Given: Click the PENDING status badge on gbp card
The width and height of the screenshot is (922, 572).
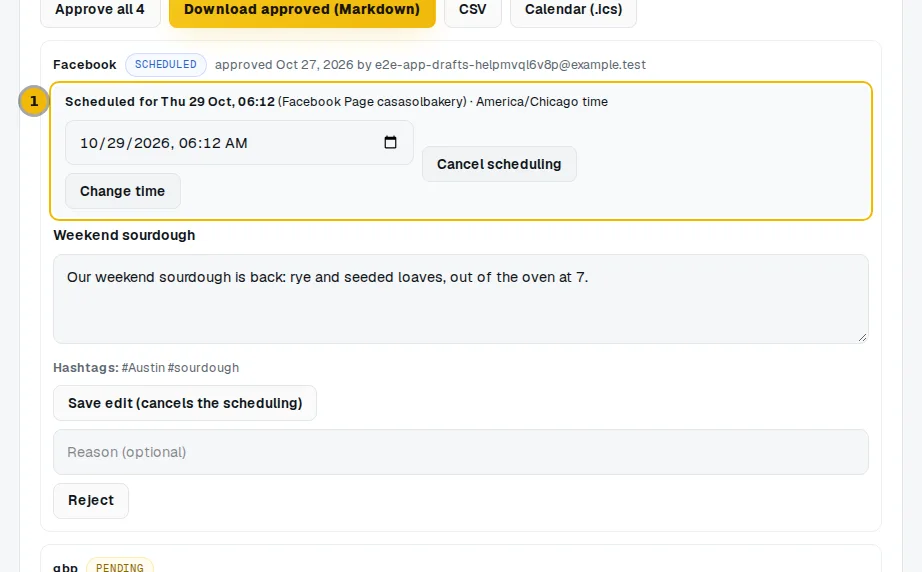Looking at the screenshot, I should click(120, 567).
